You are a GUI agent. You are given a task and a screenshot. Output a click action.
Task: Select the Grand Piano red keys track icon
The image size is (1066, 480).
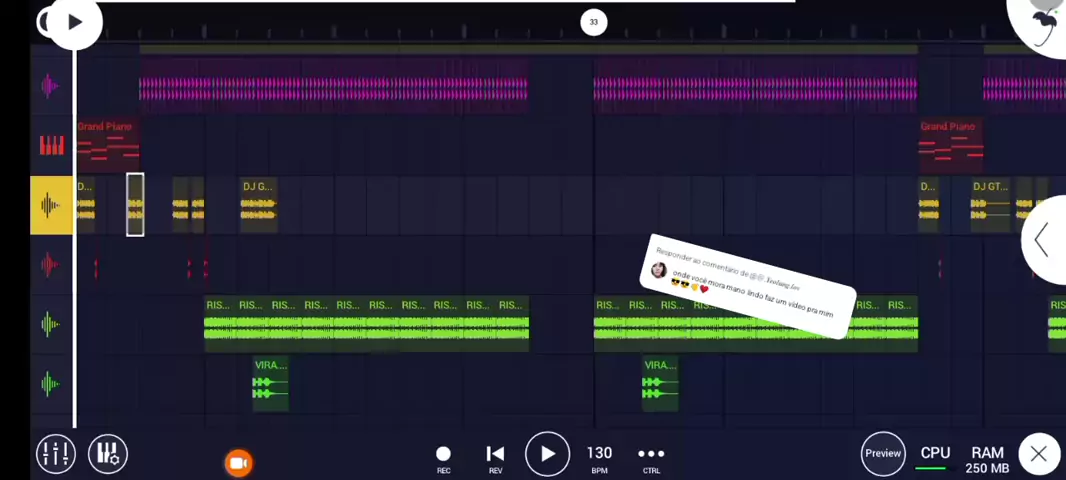click(x=51, y=145)
